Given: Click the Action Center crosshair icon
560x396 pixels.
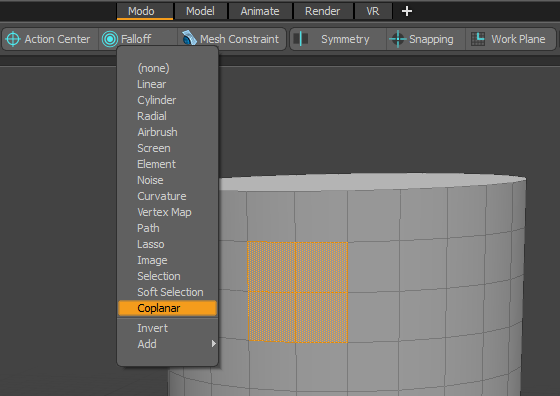Looking at the screenshot, I should tap(13, 39).
